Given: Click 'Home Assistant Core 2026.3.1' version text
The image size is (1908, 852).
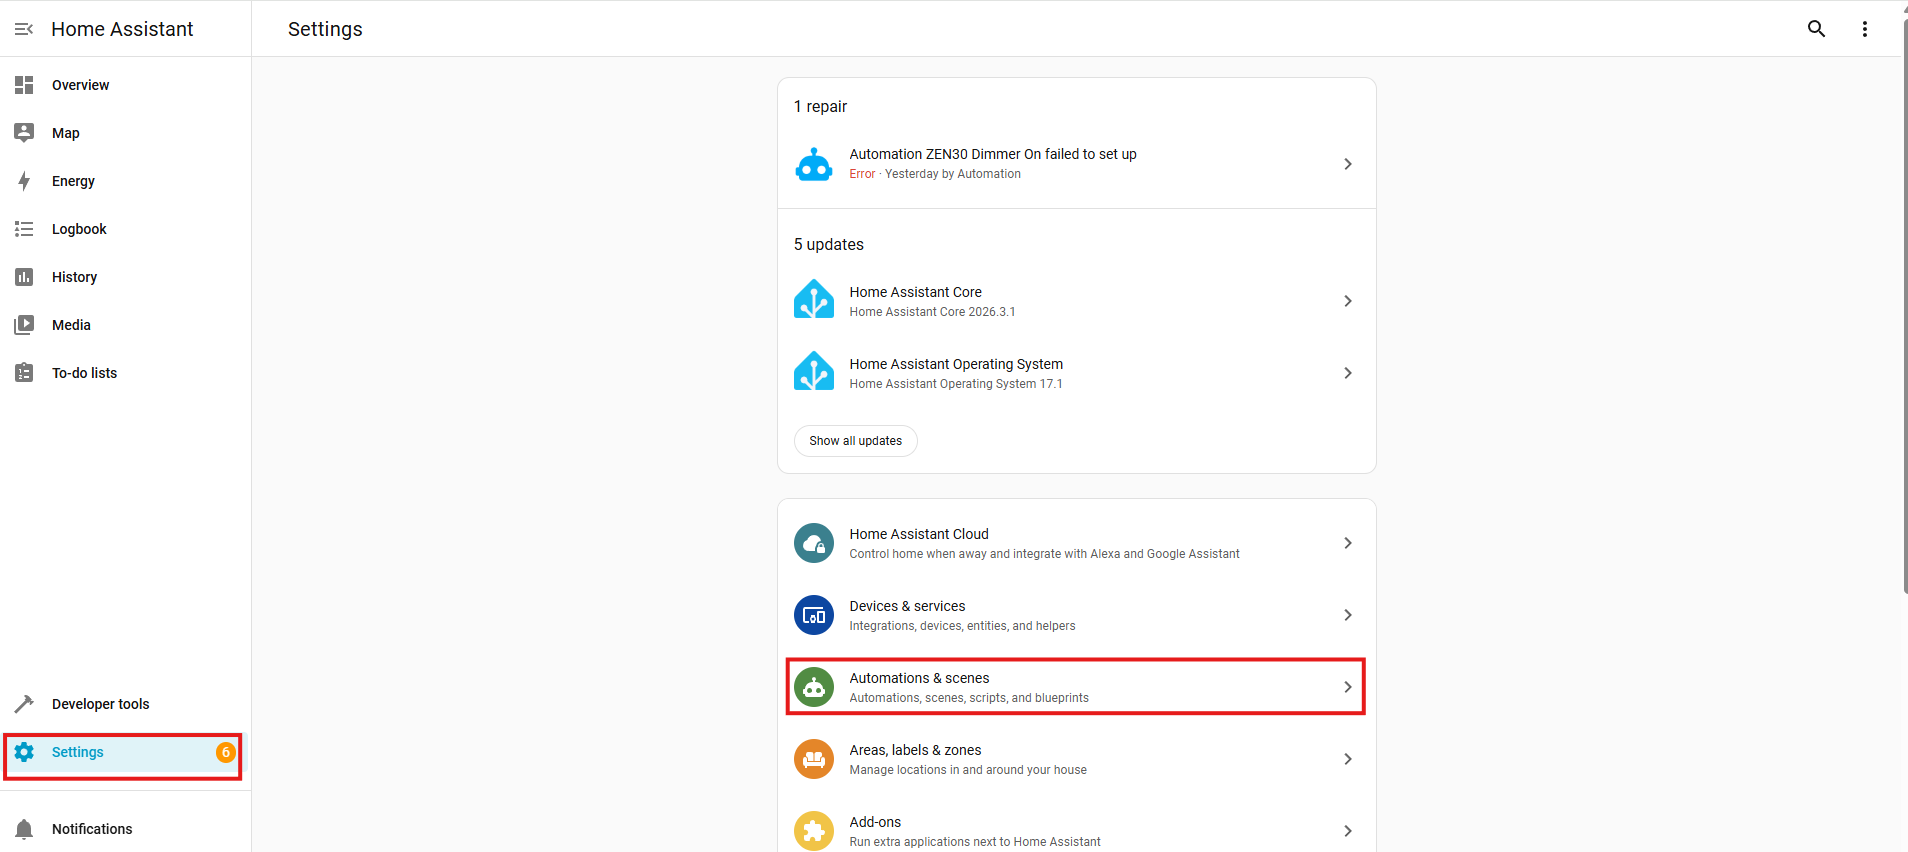Looking at the screenshot, I should [933, 312].
